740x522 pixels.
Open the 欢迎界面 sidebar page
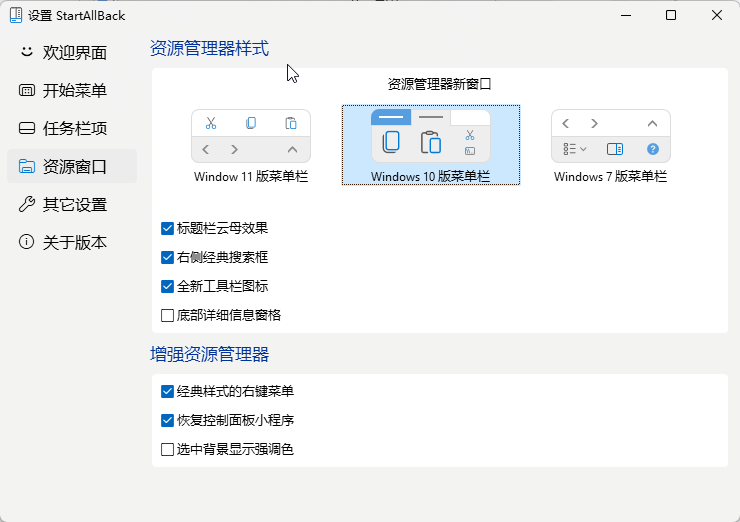[x=72, y=52]
